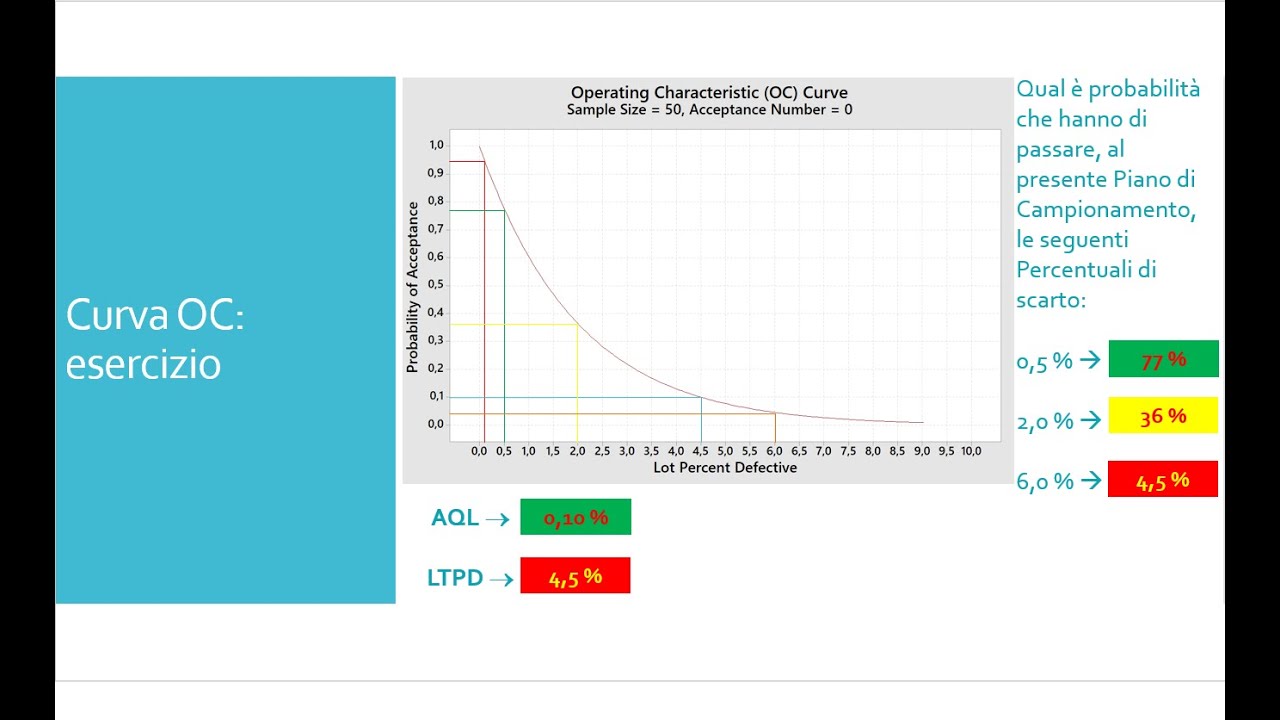Click the green 77 % answer box
The height and width of the screenshot is (720, 1280).
1163,359
